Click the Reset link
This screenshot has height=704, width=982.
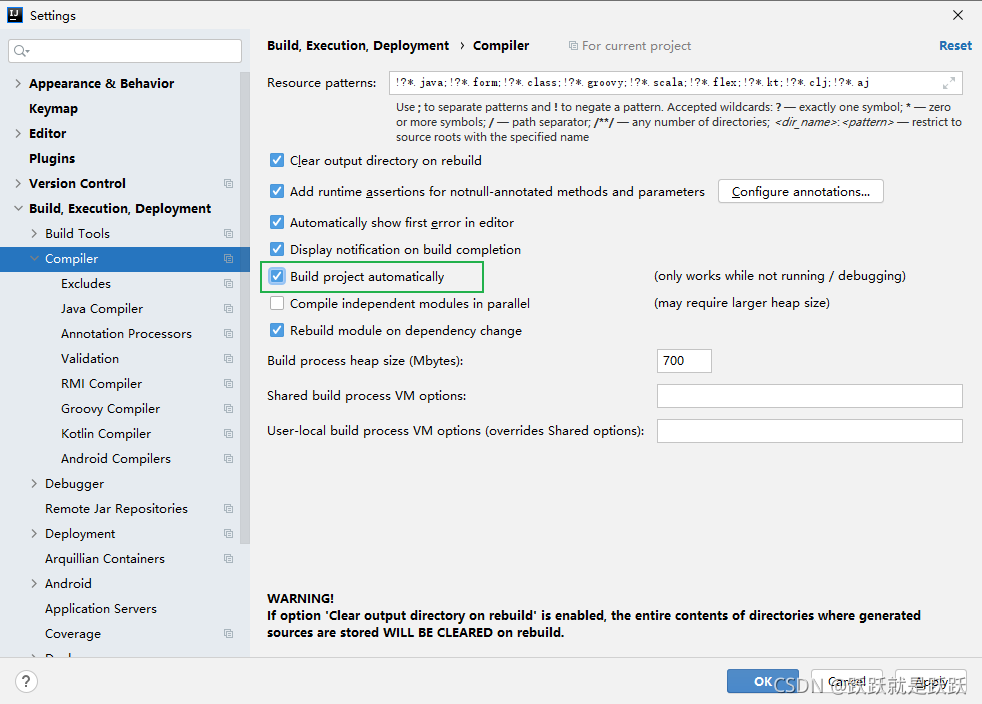955,46
